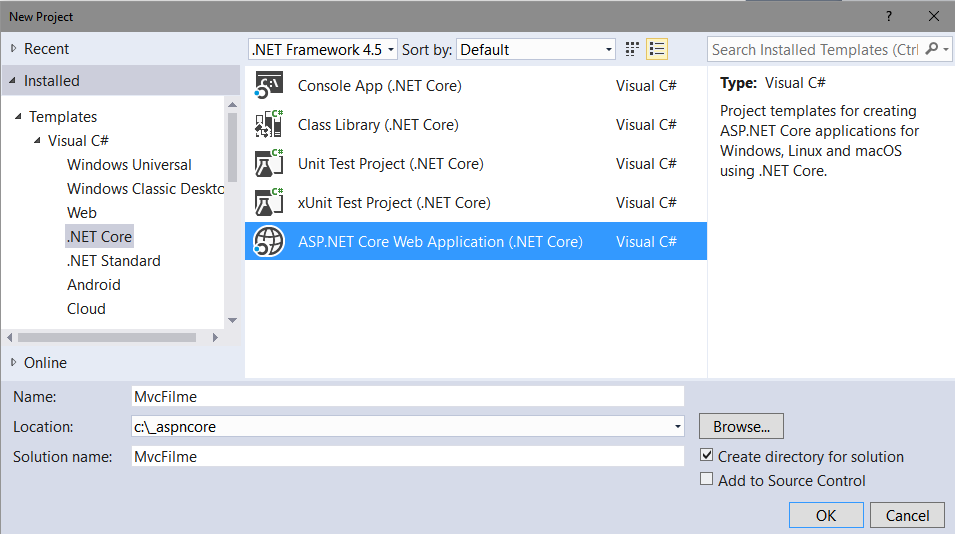Open the search options dropdown arrow
955x534 pixels.
tap(945, 49)
